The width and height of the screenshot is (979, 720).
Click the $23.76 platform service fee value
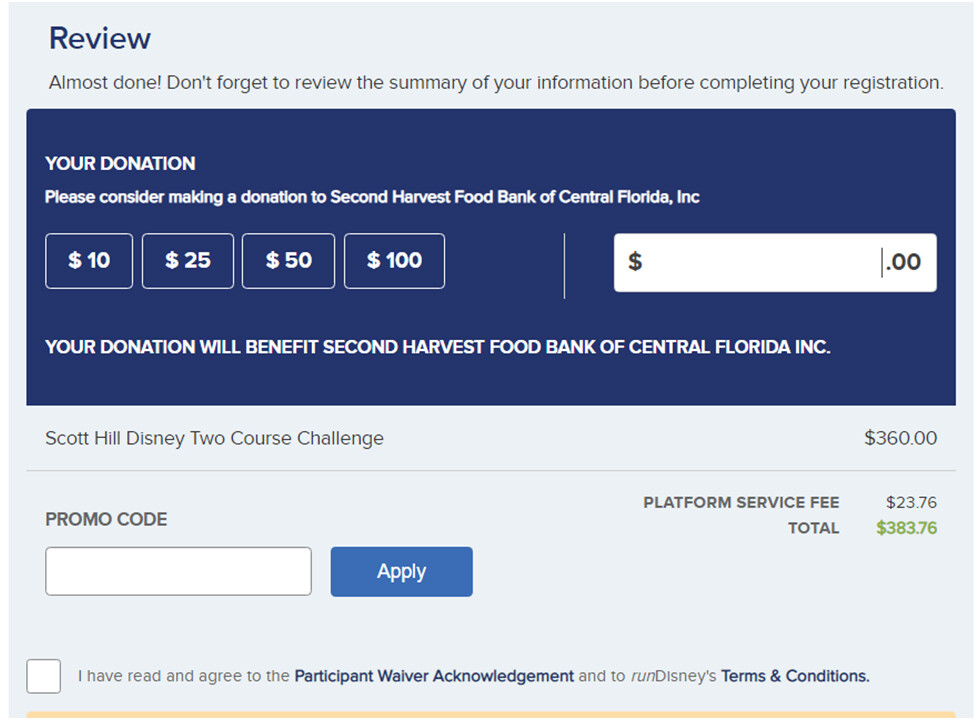(911, 502)
